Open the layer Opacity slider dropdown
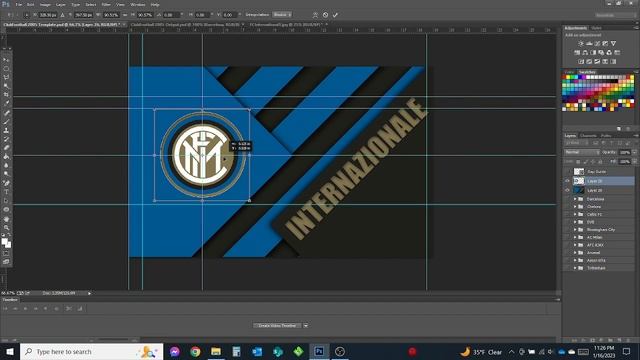640x360 pixels. tap(634, 152)
